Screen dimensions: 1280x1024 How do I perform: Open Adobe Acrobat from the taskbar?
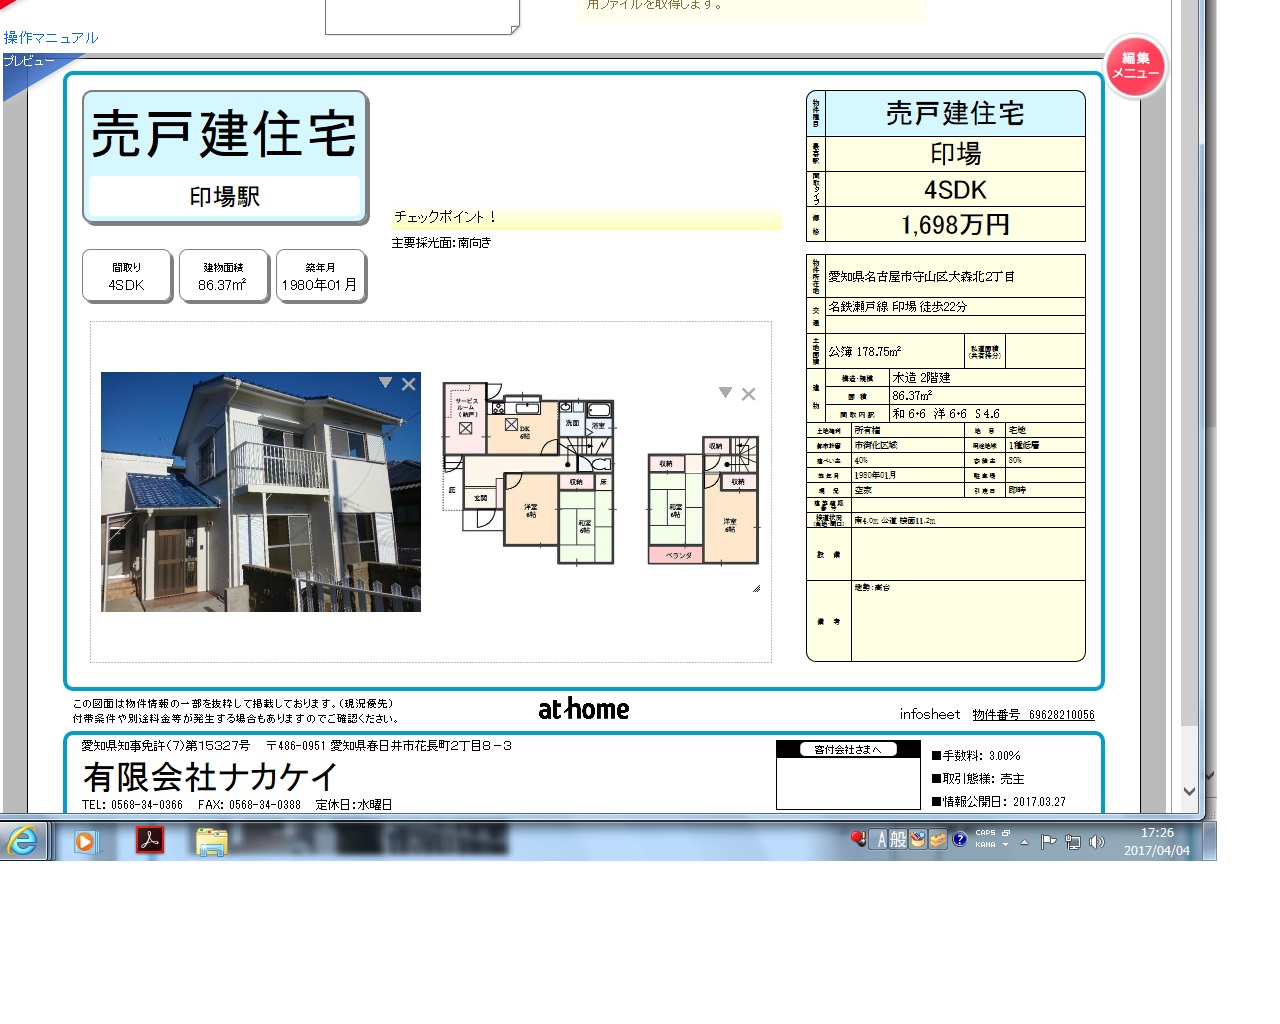(149, 841)
